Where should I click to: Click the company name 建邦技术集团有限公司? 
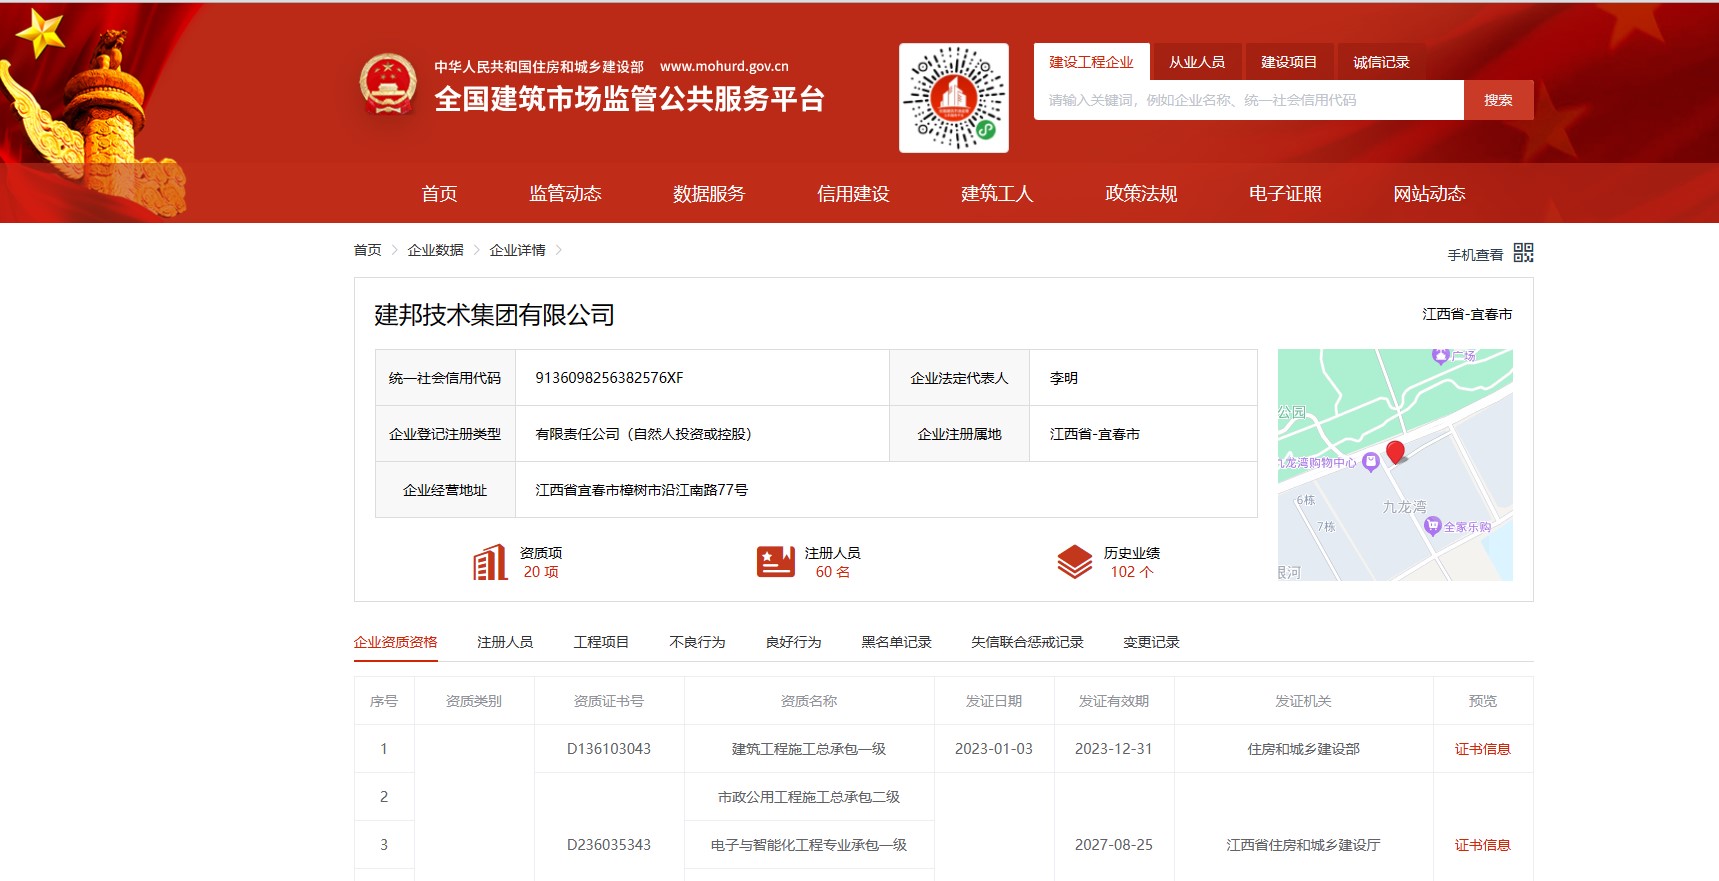click(494, 315)
